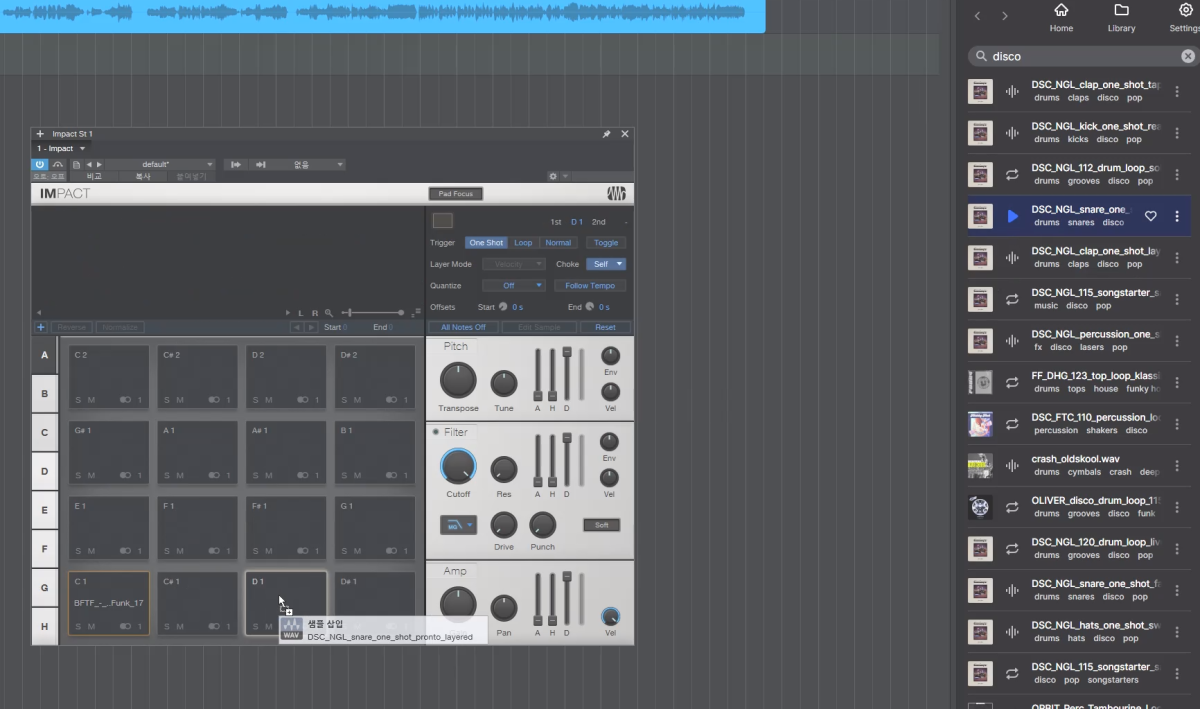Click the PreSonus logo in Impact
The height and width of the screenshot is (709, 1200).
tap(616, 193)
